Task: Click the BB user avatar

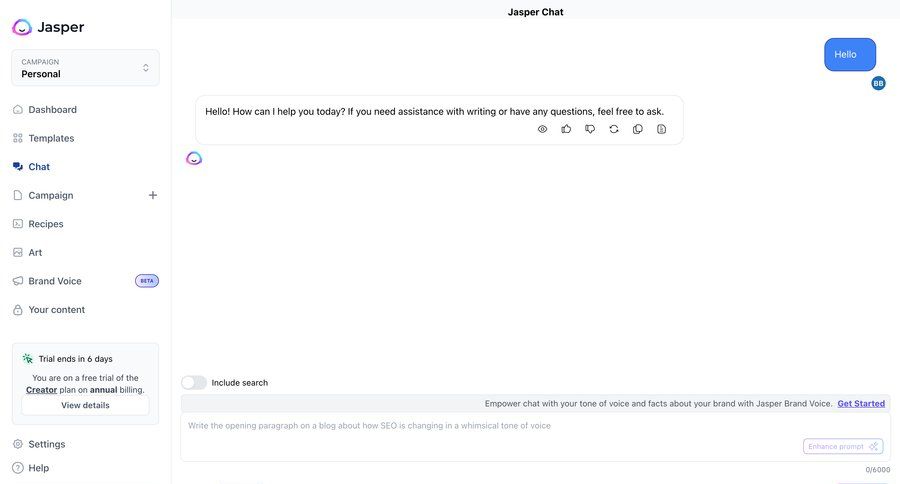Action: pos(878,83)
